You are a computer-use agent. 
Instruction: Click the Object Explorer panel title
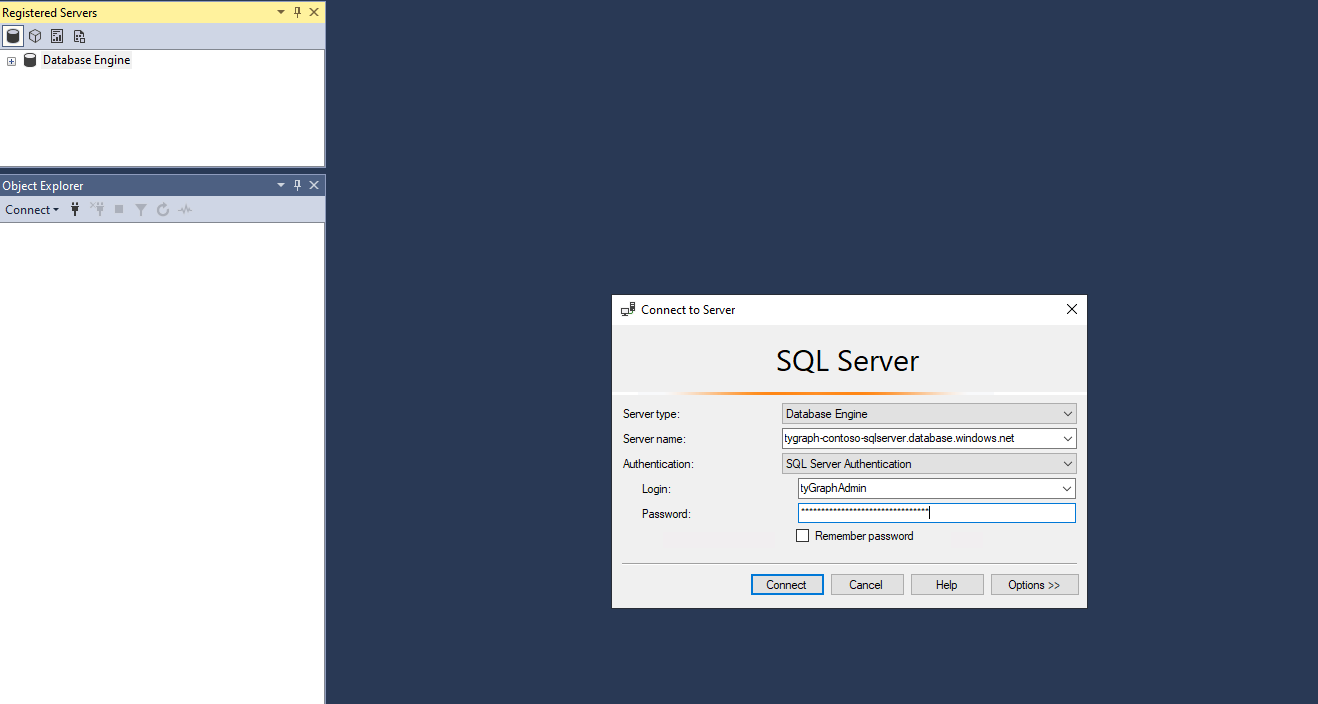(x=43, y=186)
